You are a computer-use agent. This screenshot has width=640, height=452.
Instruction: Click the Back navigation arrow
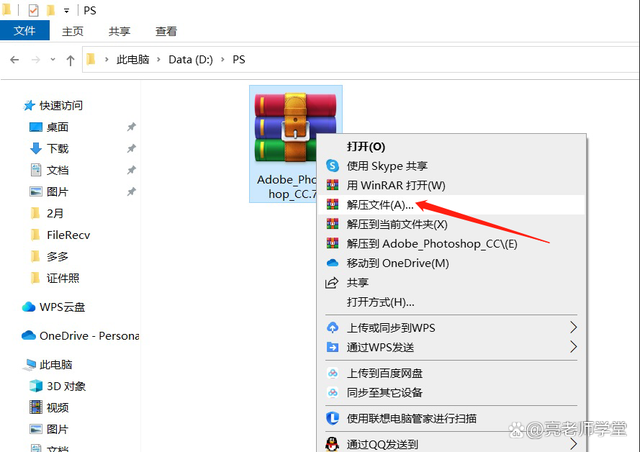click(15, 60)
